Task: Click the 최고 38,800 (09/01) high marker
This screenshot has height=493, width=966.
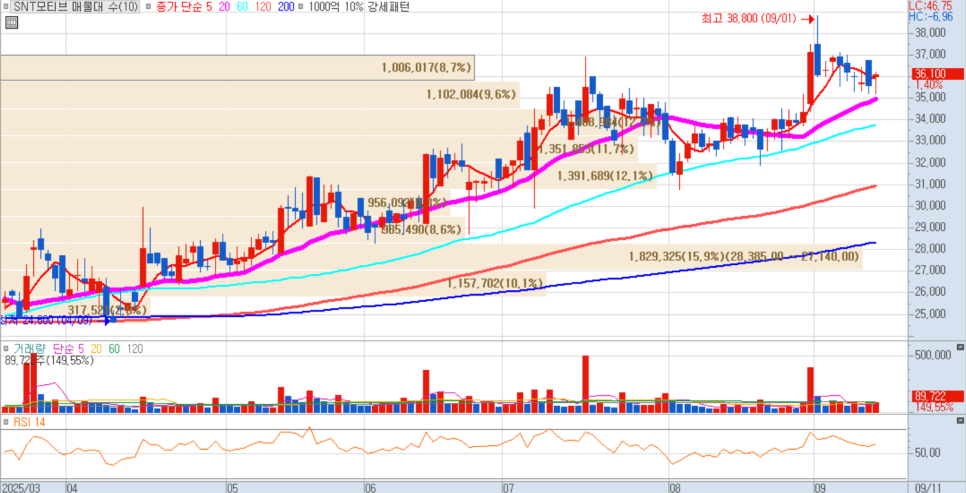Action: click(750, 19)
